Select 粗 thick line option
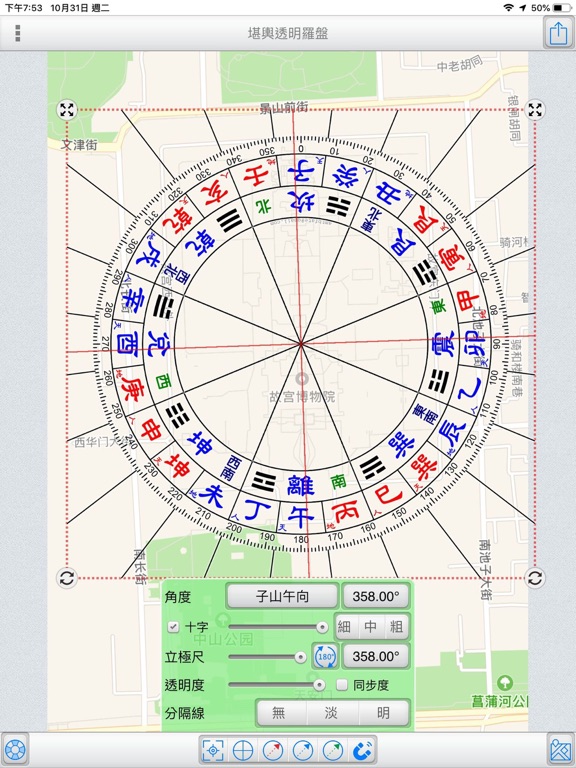 click(396, 626)
